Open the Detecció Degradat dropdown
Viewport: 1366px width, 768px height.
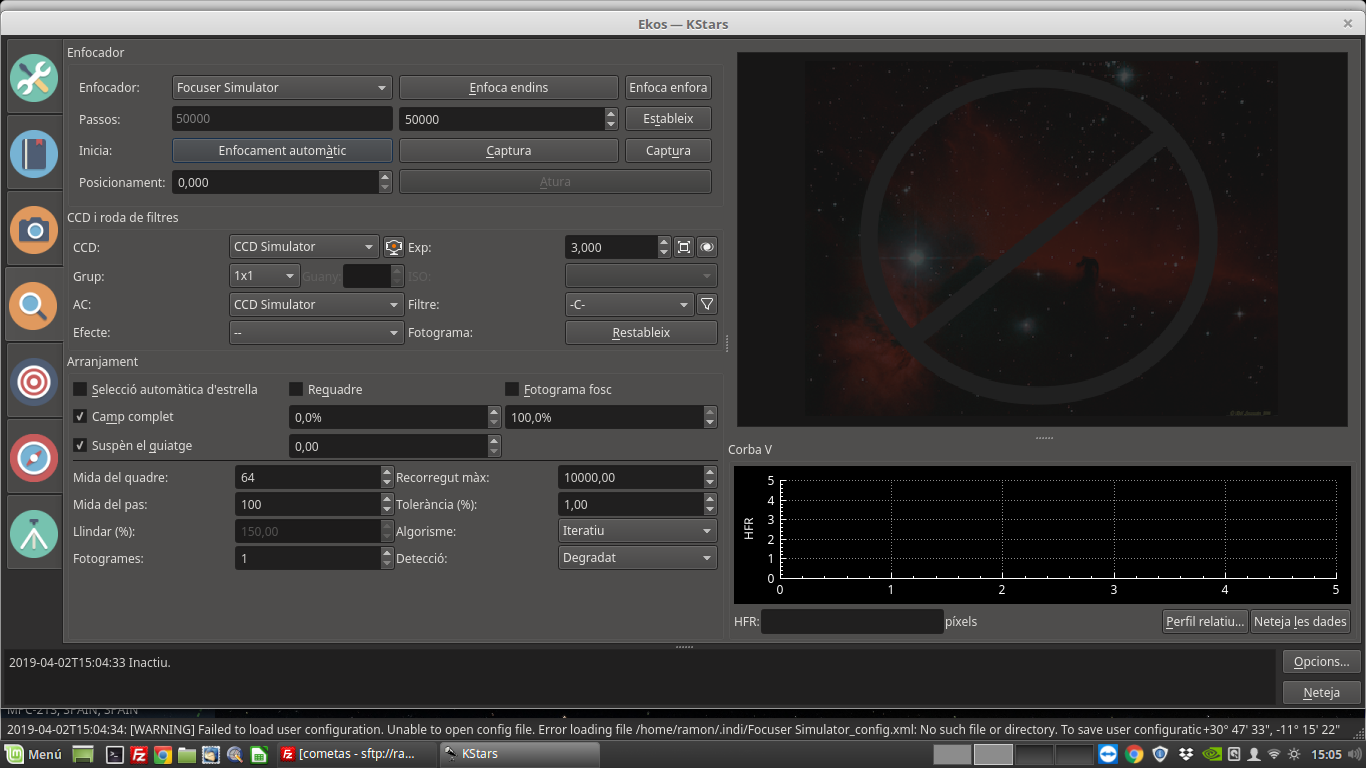[638, 558]
